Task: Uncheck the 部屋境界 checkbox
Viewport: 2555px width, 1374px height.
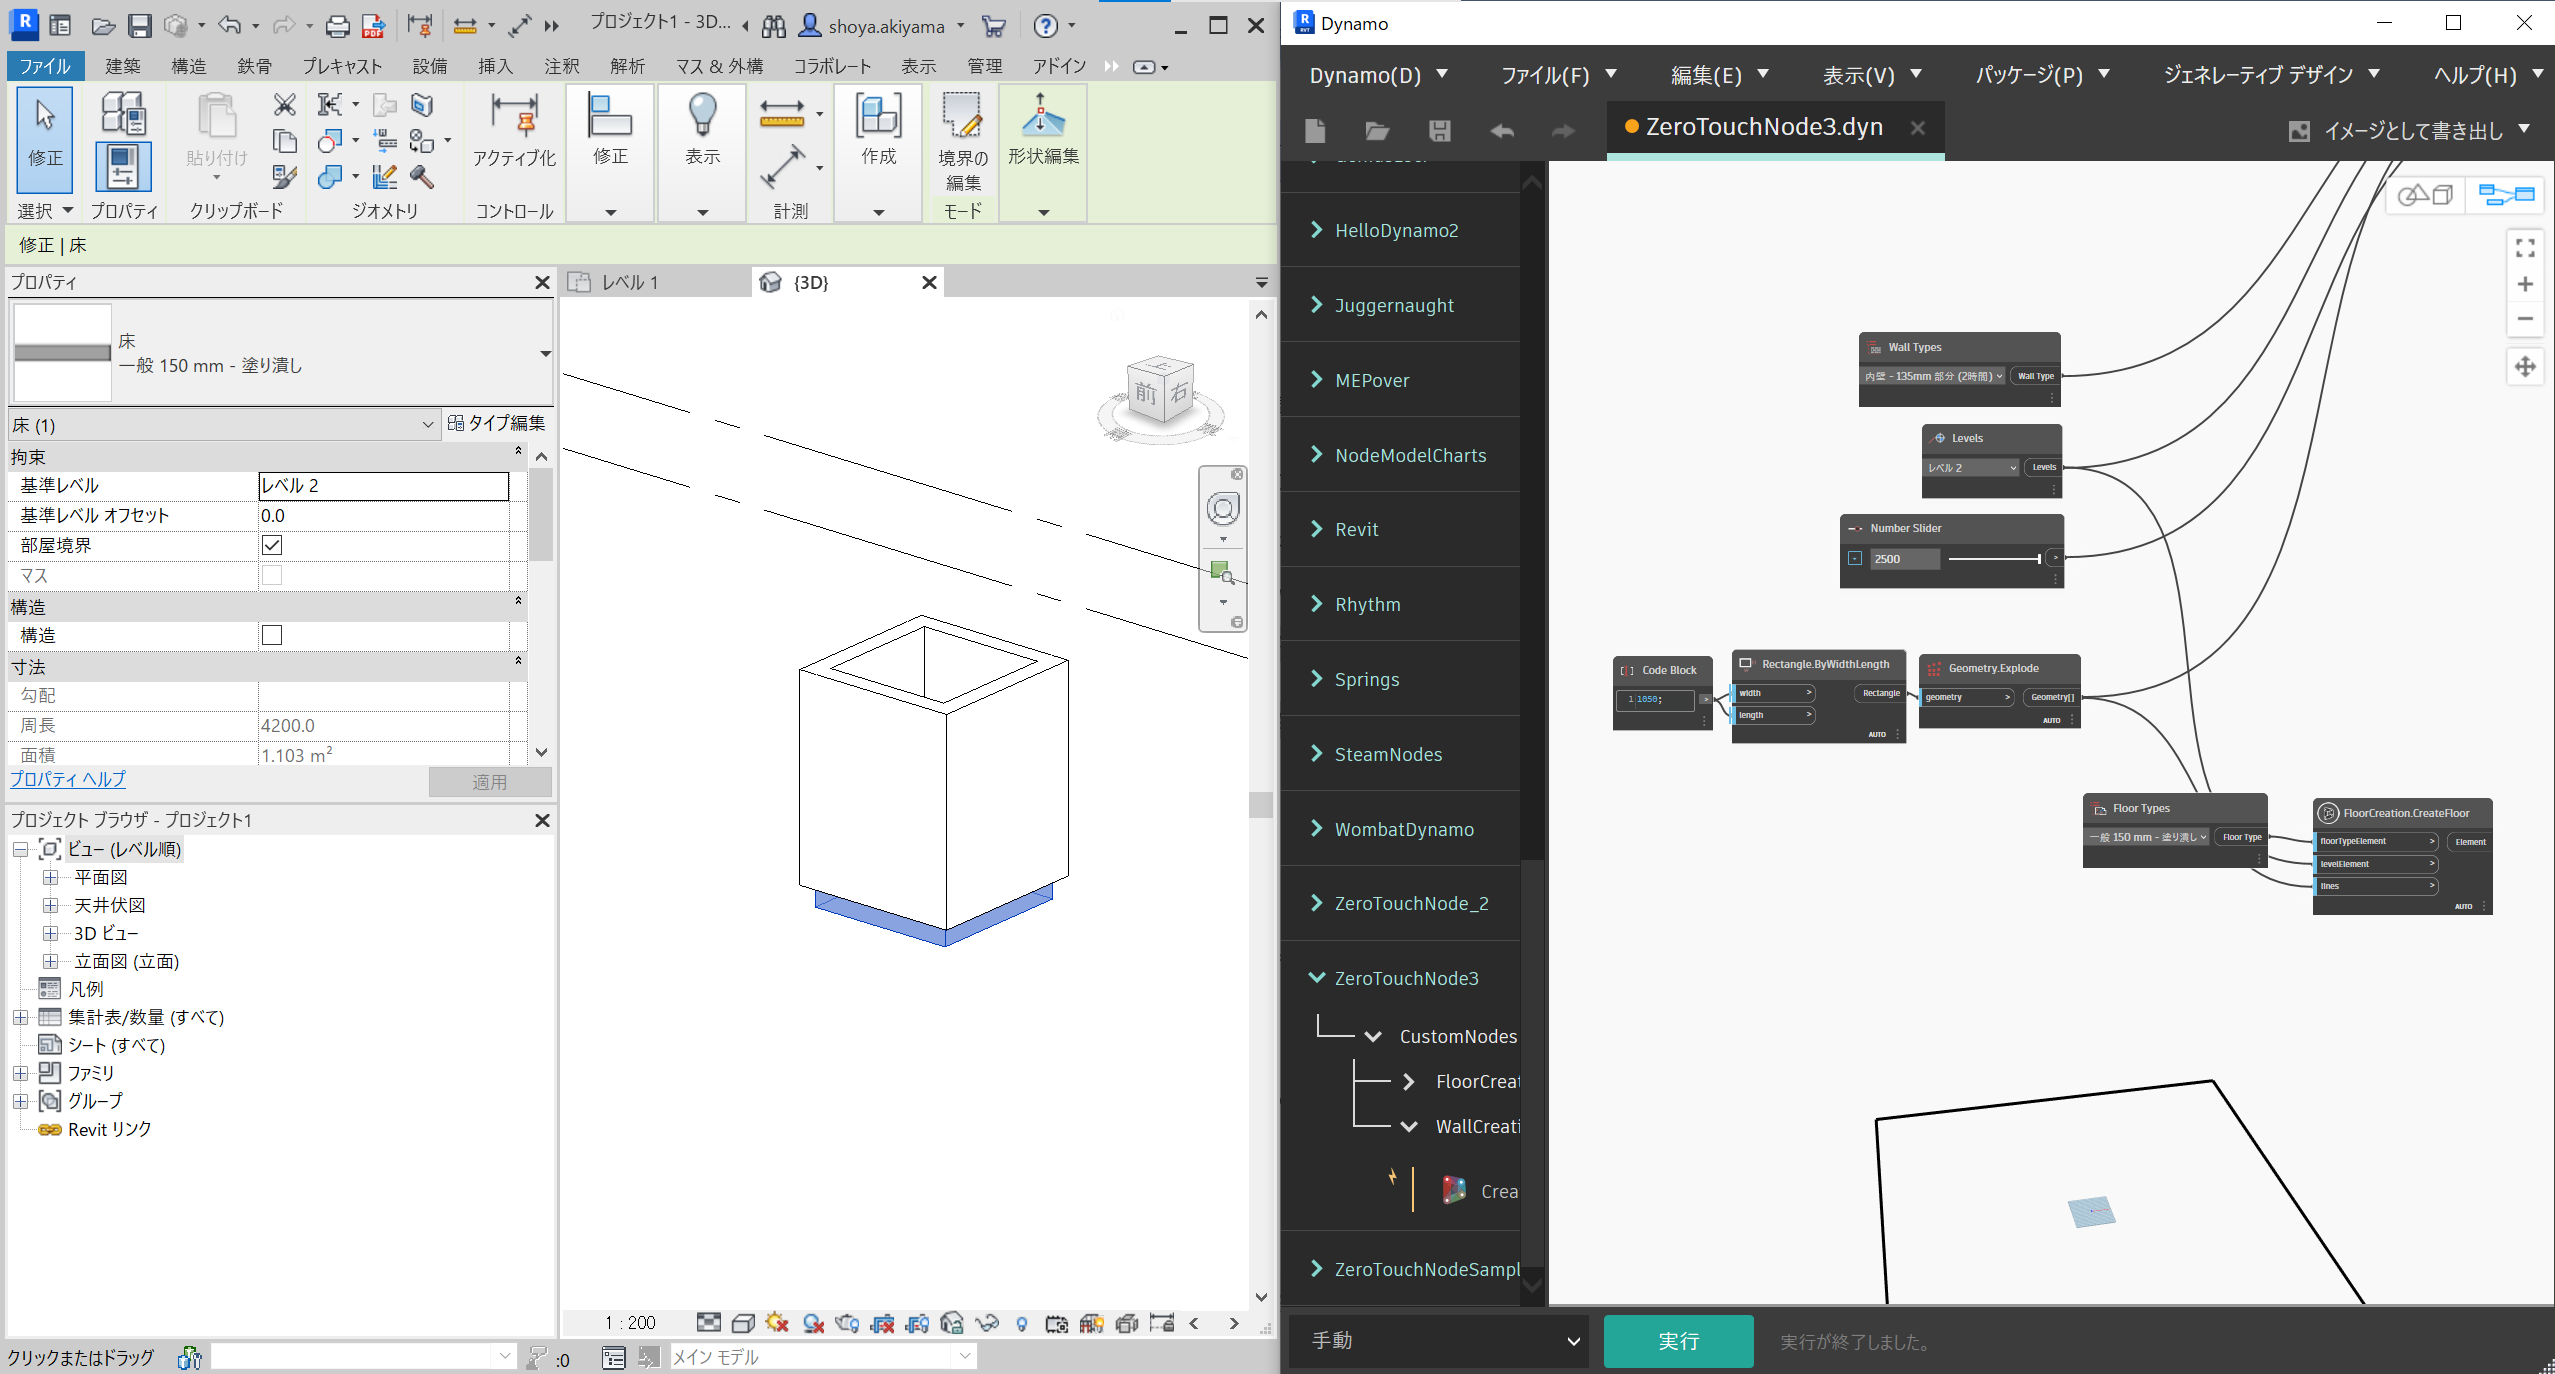Action: [x=272, y=545]
